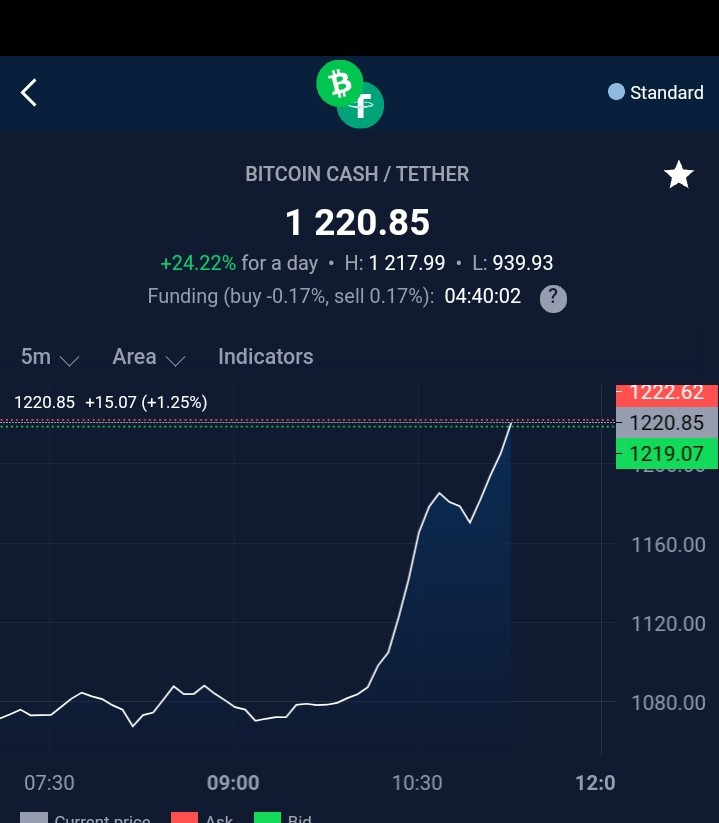
Task: Select the Standard account indicator
Action: (655, 92)
